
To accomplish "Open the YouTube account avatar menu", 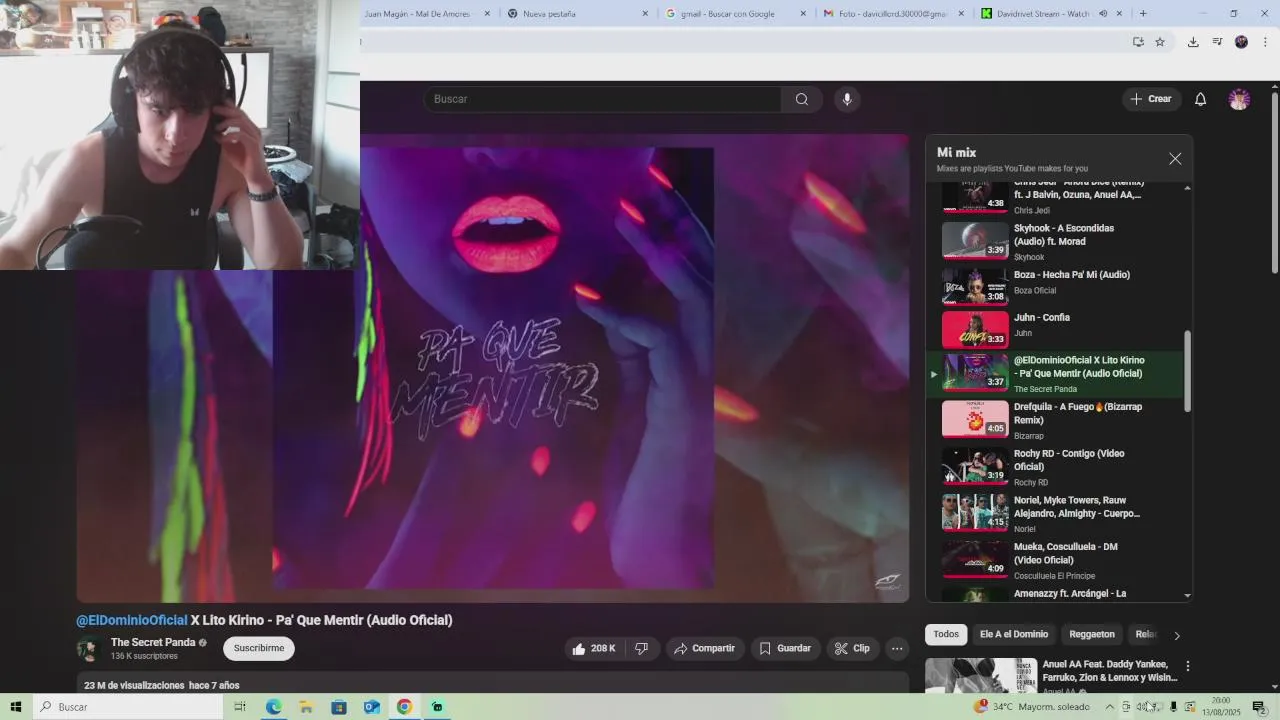I will [x=1239, y=99].
